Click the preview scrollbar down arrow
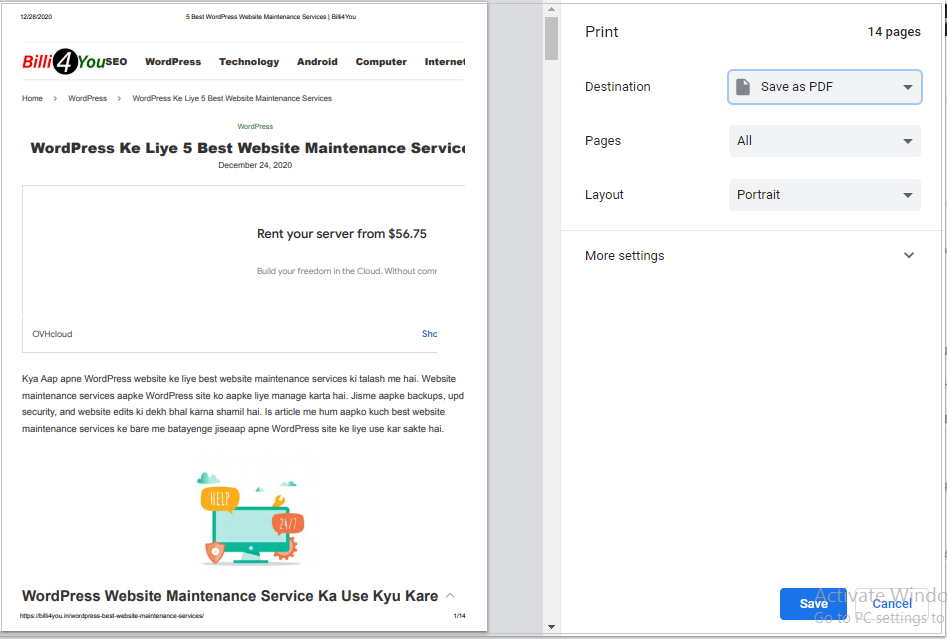The image size is (947, 639). click(x=551, y=627)
